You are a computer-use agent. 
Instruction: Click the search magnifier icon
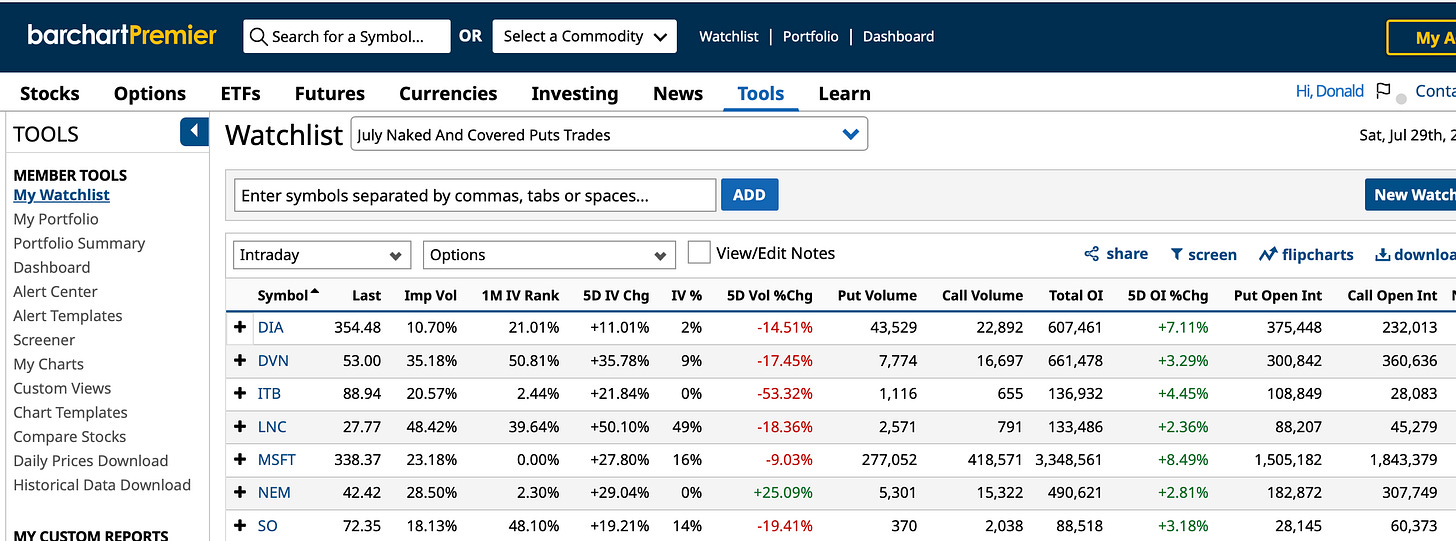259,37
